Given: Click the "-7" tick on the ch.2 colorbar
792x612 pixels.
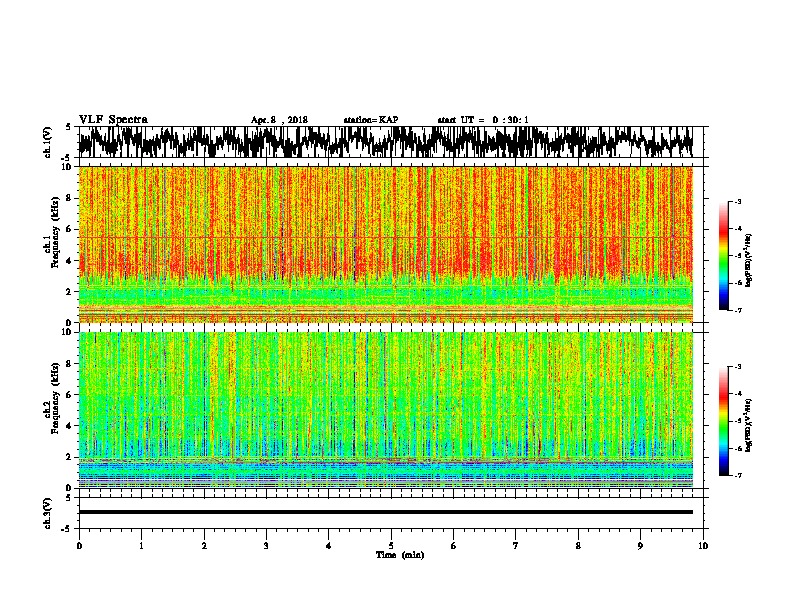Looking at the screenshot, I should coord(738,476).
